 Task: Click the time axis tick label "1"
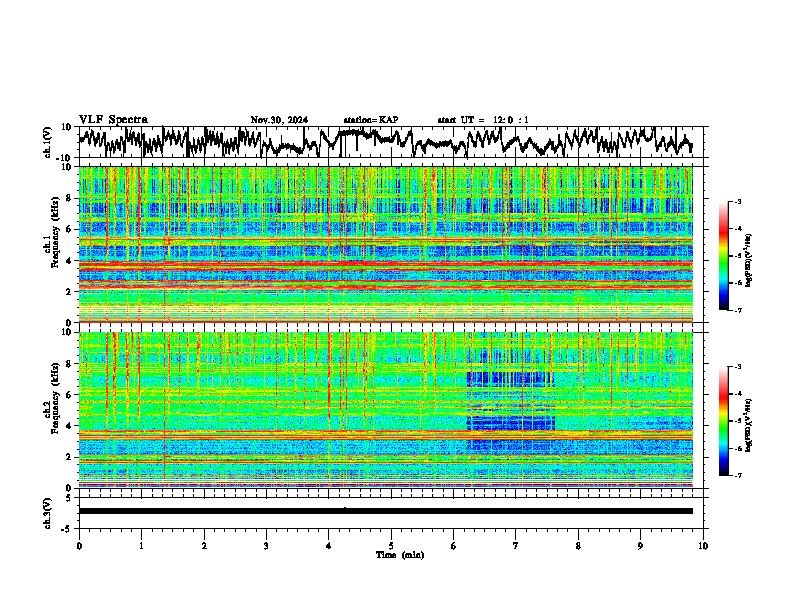[141, 546]
